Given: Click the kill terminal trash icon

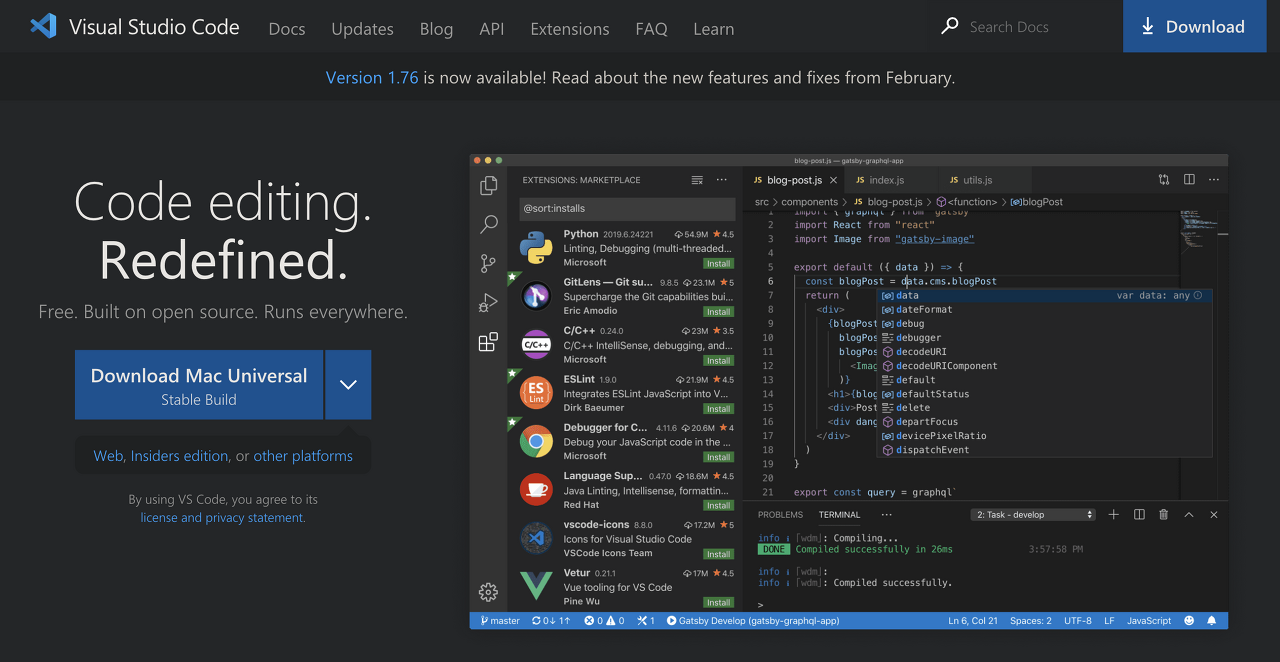Looking at the screenshot, I should 1163,514.
